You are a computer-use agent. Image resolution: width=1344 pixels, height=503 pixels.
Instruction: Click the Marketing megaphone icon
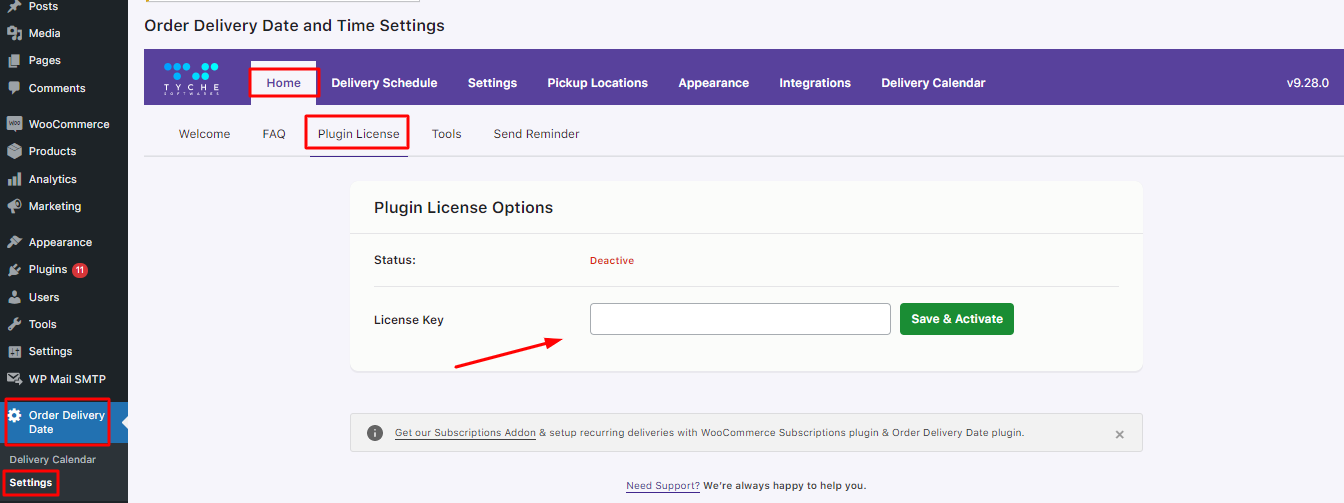pyautogui.click(x=14, y=206)
